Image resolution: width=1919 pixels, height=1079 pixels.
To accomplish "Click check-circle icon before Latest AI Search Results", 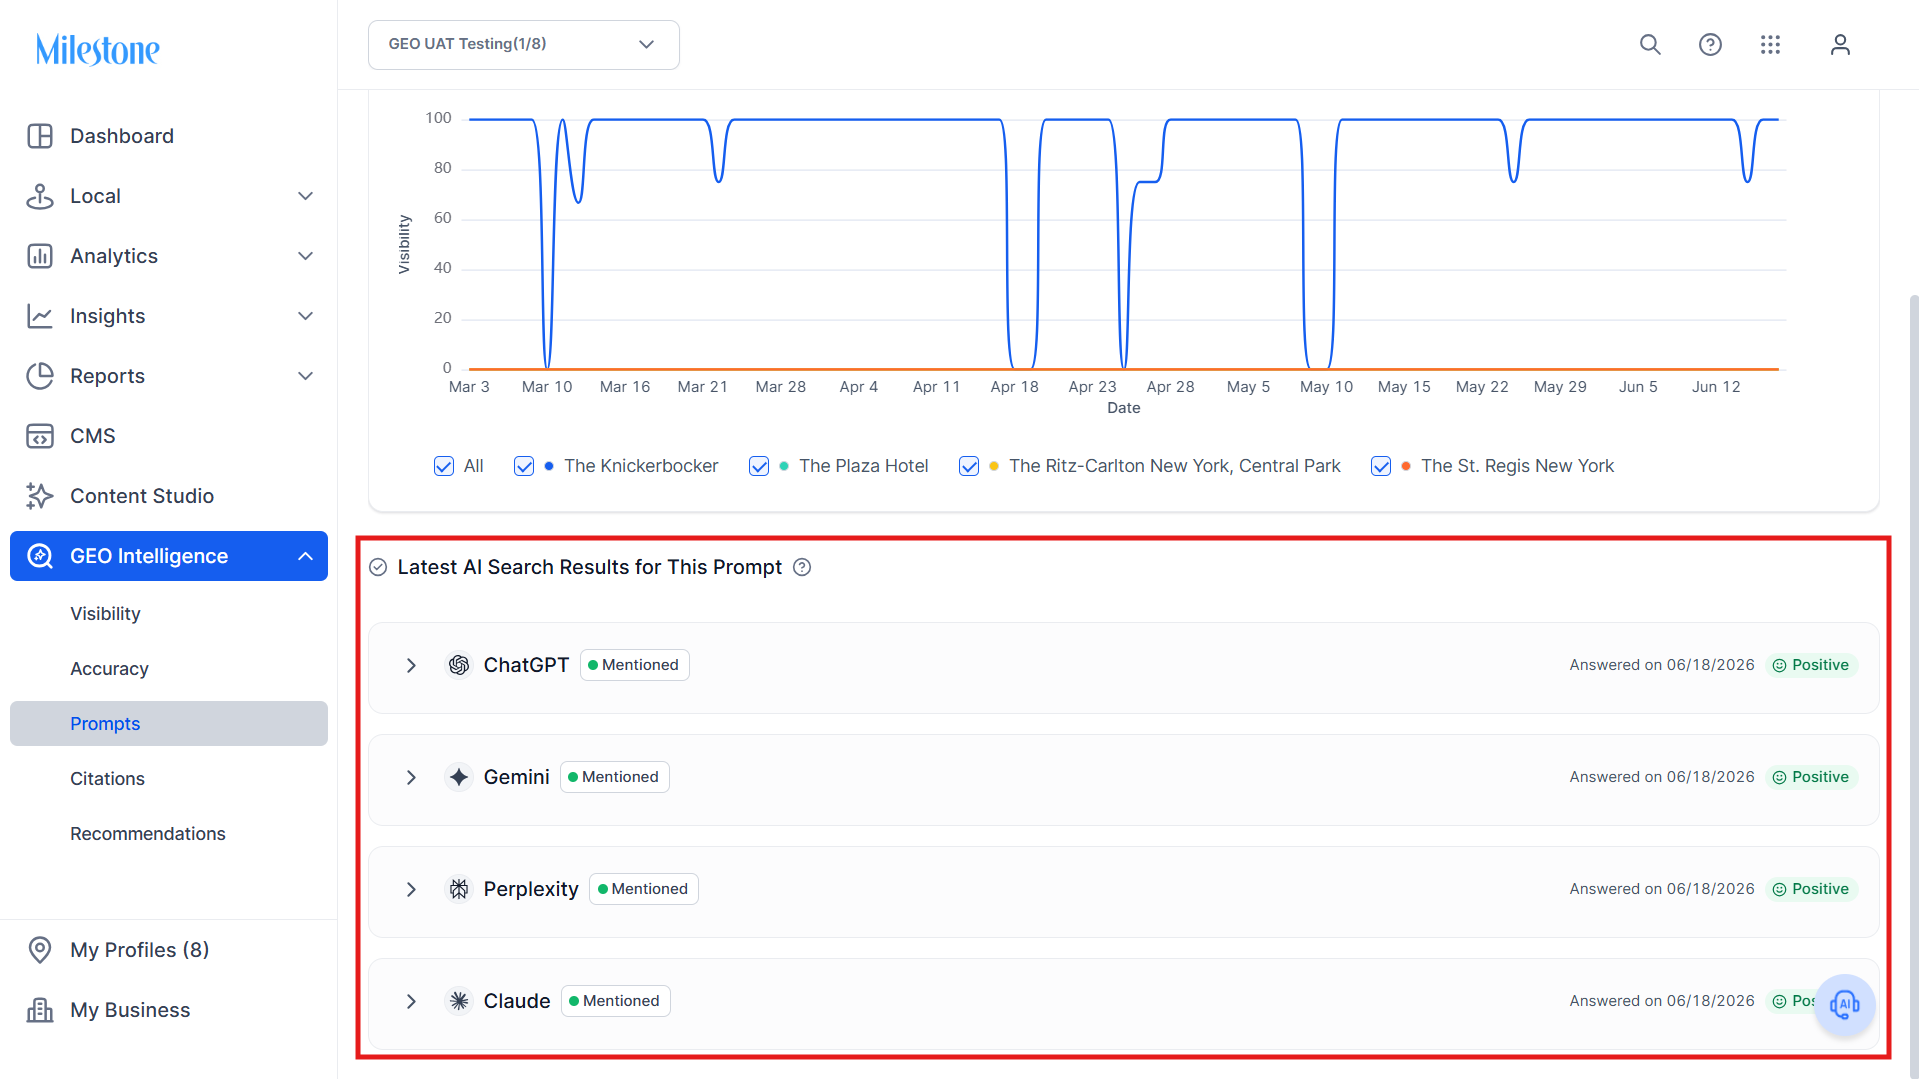I will click(378, 567).
